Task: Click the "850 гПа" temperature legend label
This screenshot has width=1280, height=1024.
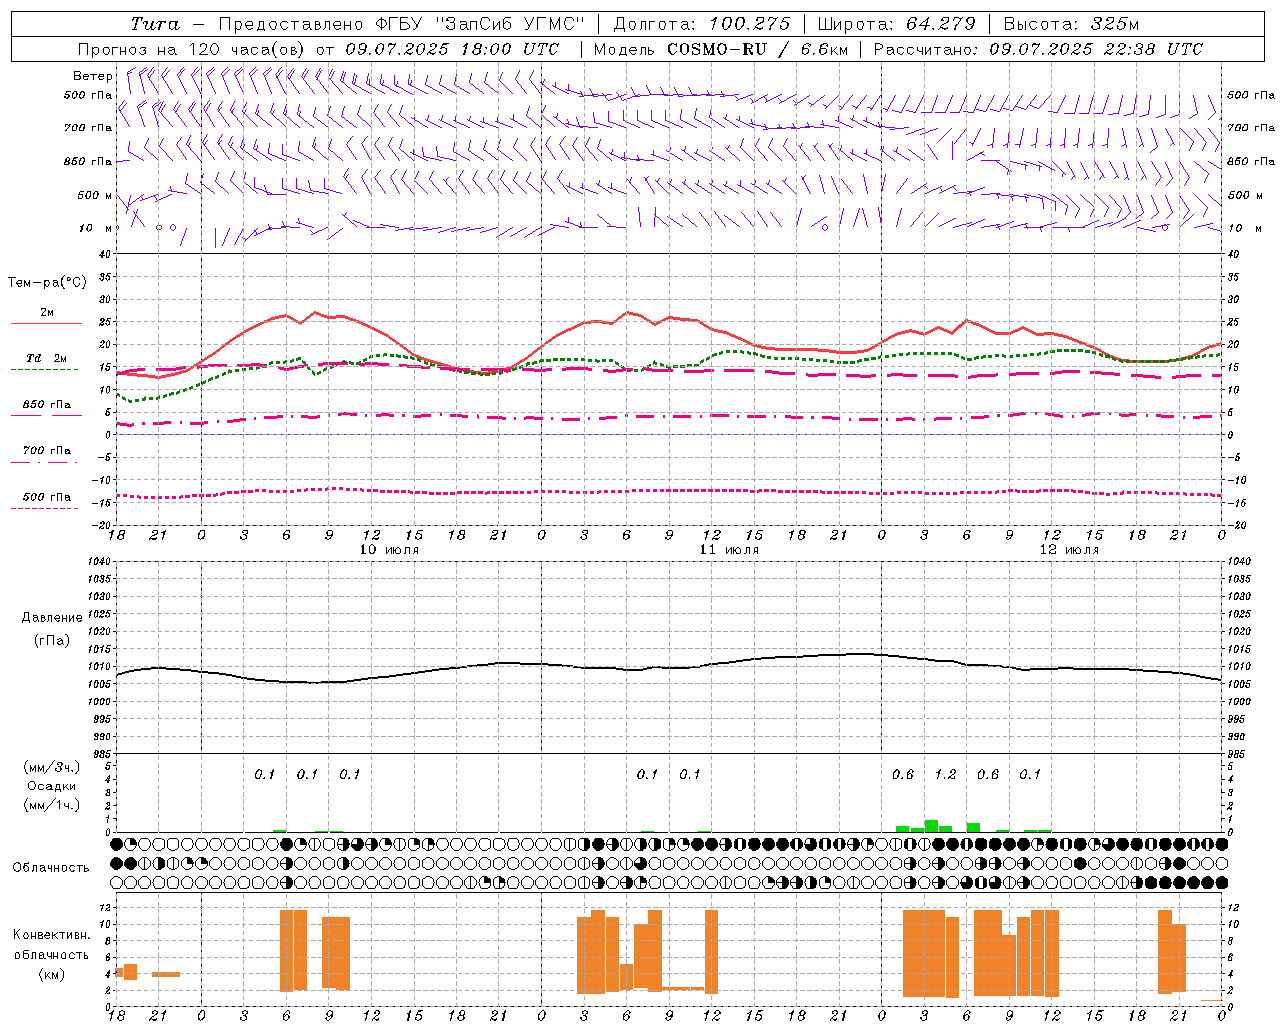Action: click(x=47, y=404)
